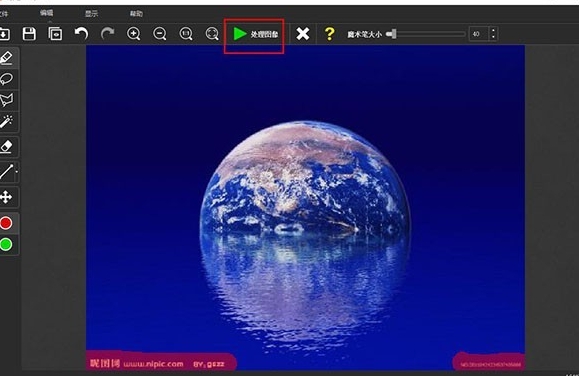Screen dimensions: 579x376
Task: Click the Redo arrow icon
Action: (x=107, y=34)
